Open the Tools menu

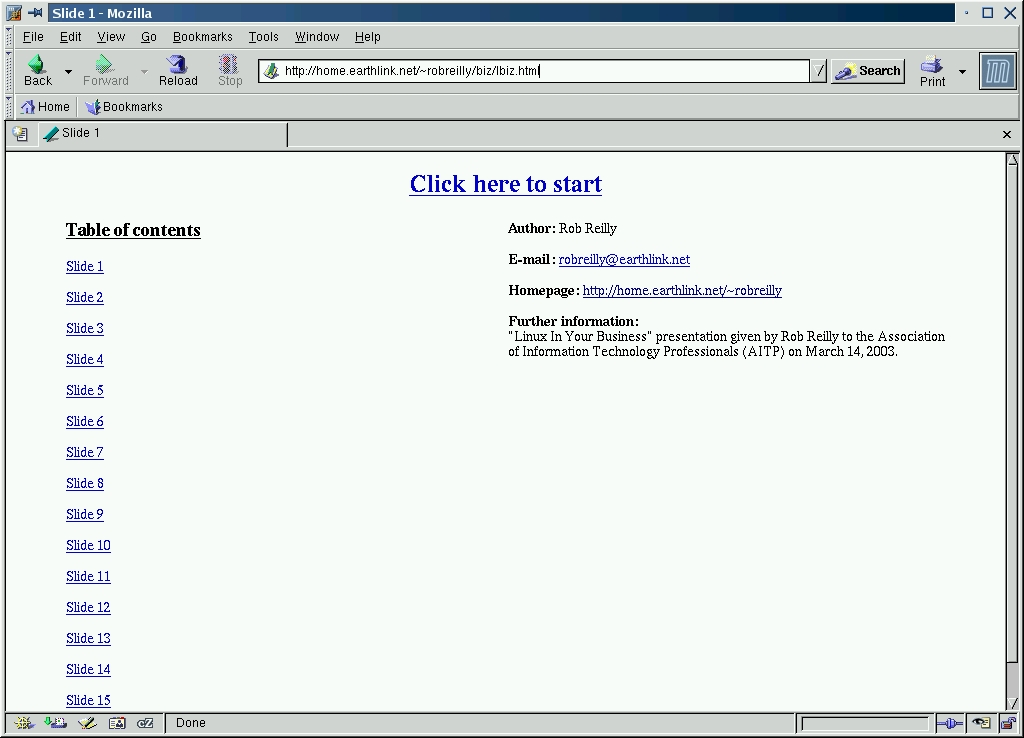coord(264,37)
